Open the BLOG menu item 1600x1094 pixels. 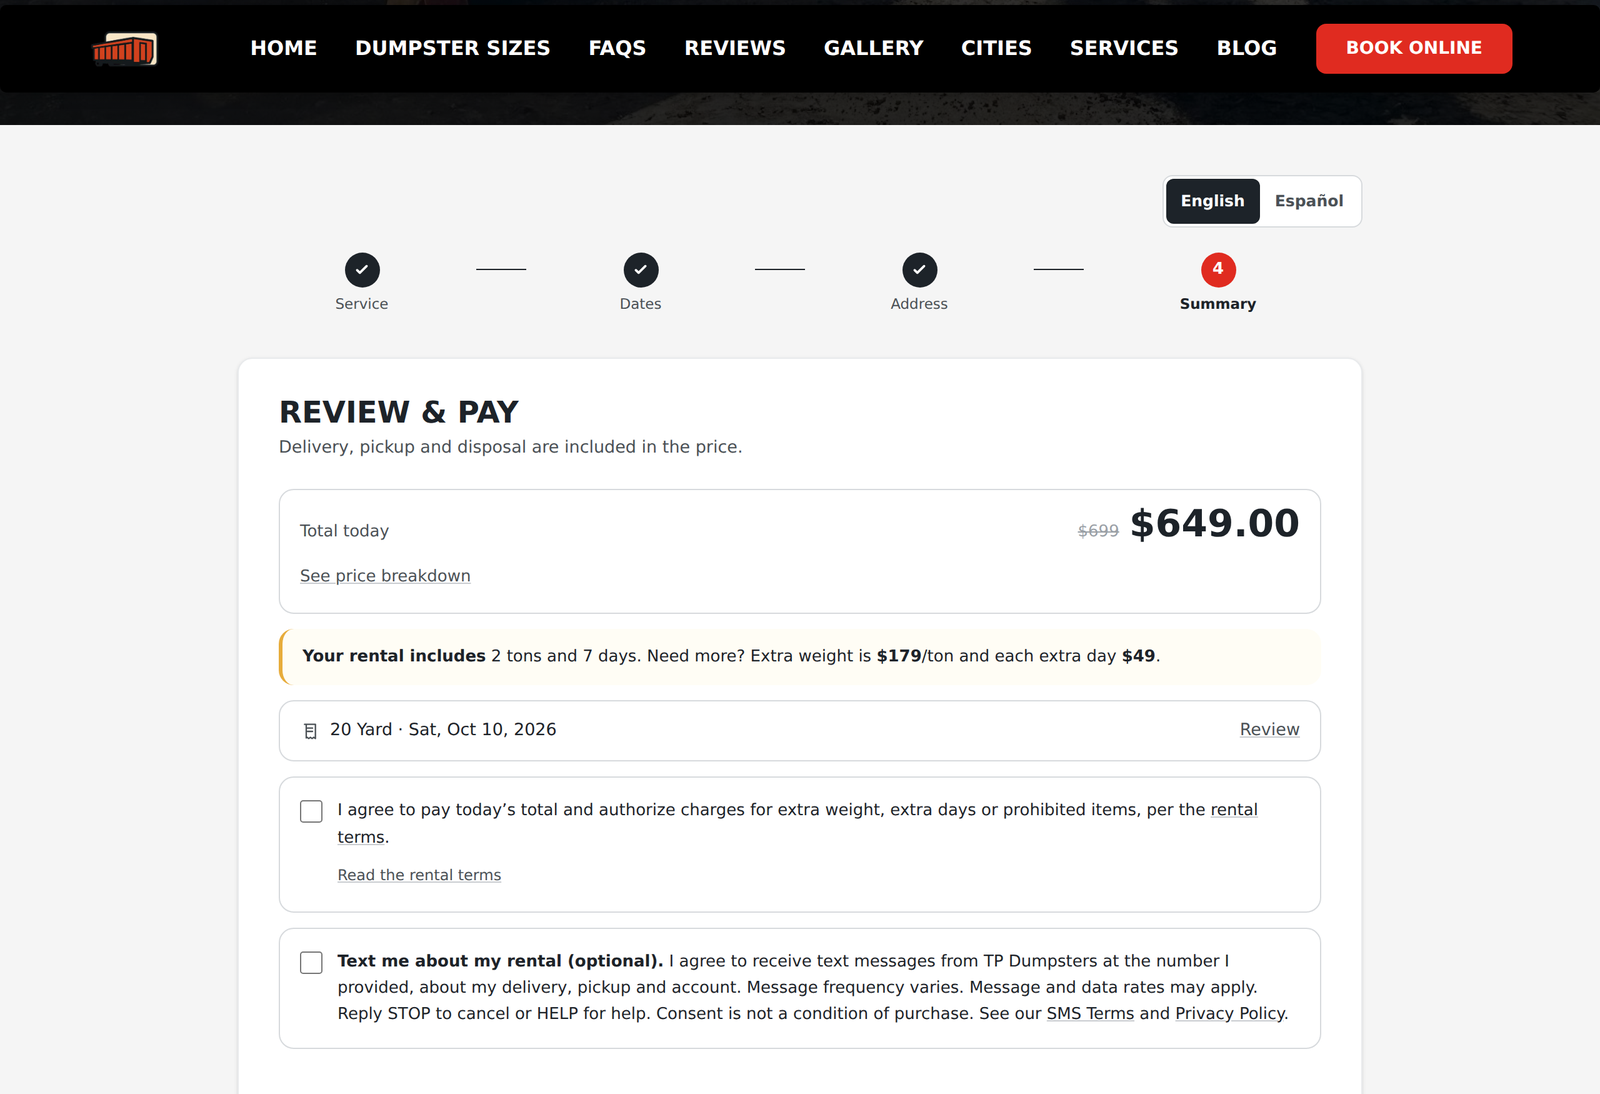tap(1247, 48)
